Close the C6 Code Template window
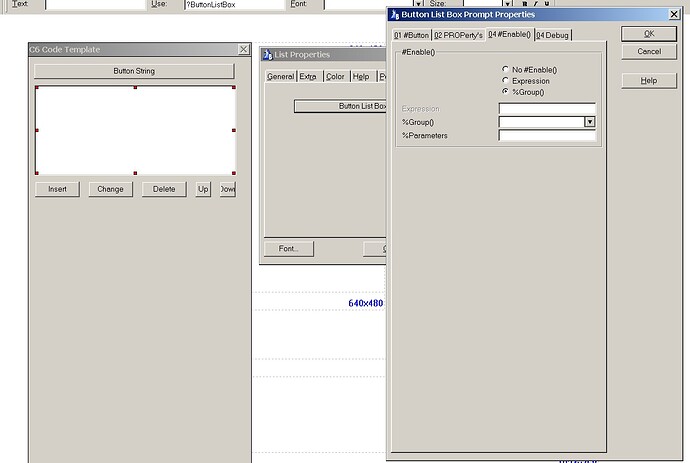This screenshot has height=463, width=690. tap(243, 49)
